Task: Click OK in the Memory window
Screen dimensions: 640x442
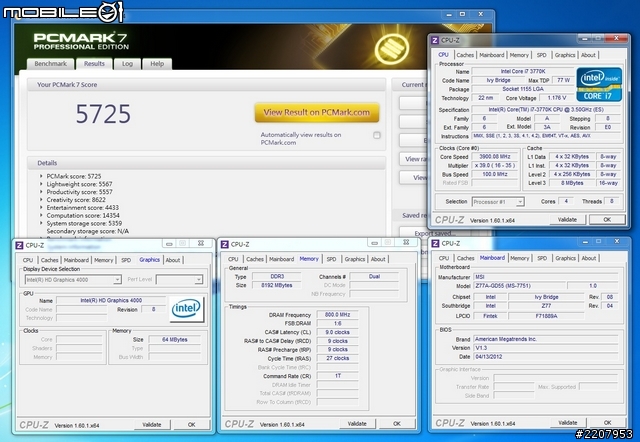Action: [x=397, y=424]
